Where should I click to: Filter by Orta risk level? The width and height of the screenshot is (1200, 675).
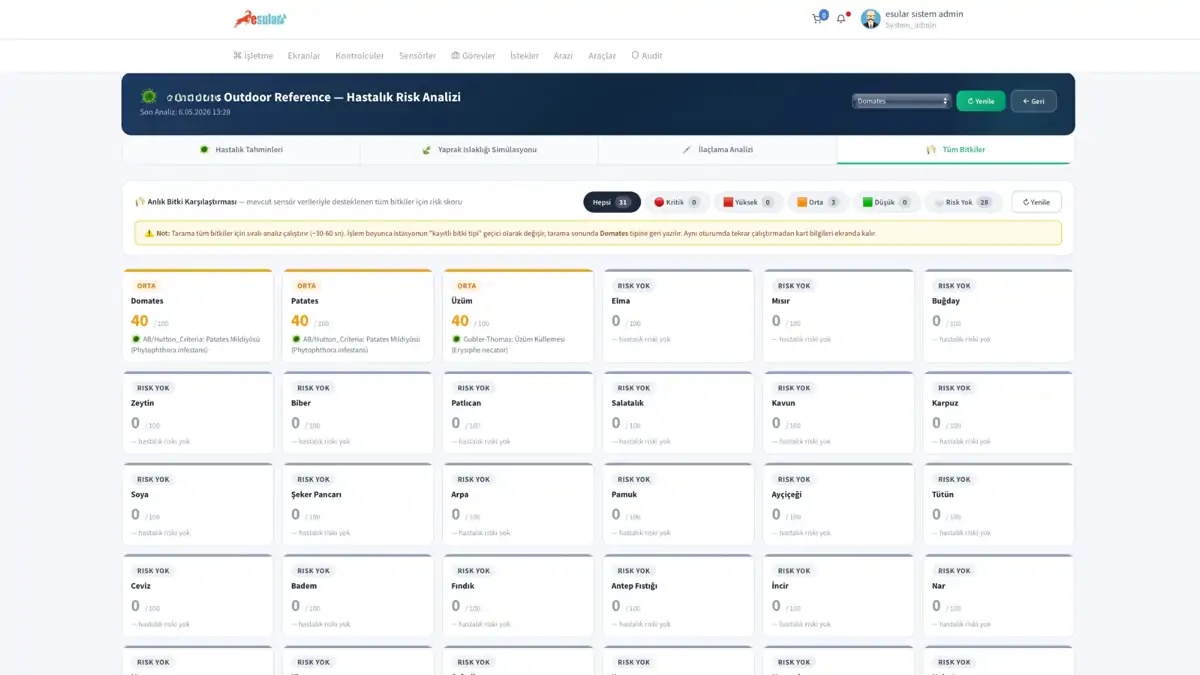point(818,202)
